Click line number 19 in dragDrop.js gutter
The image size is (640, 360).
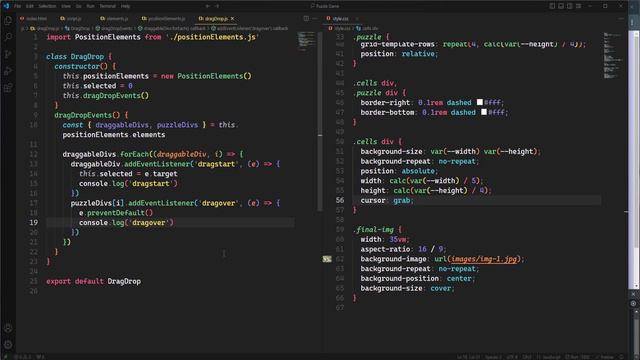tap(33, 222)
